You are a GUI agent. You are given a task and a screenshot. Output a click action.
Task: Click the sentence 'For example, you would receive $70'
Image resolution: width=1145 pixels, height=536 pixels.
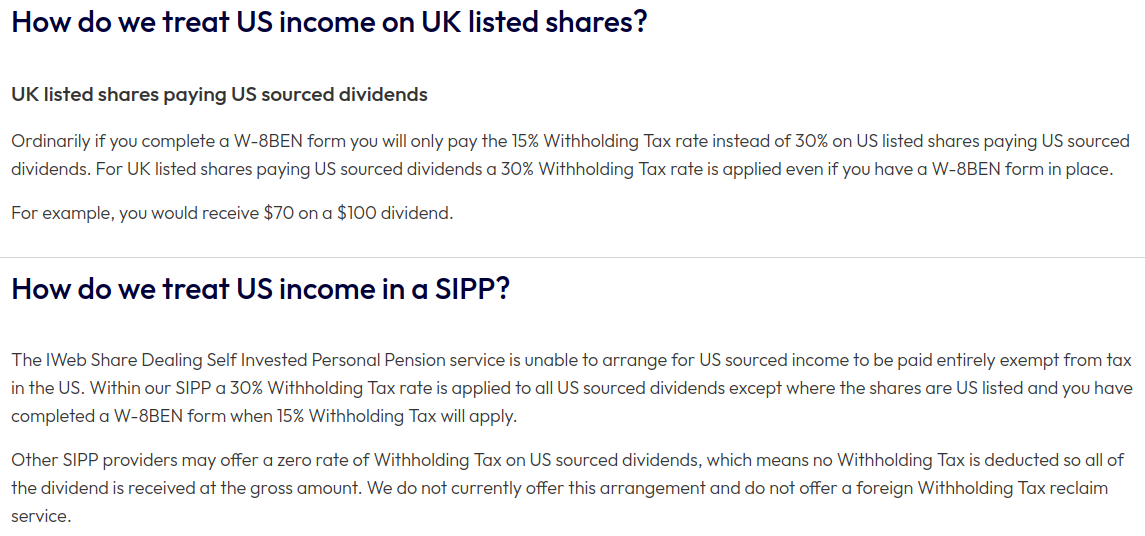click(x=232, y=215)
